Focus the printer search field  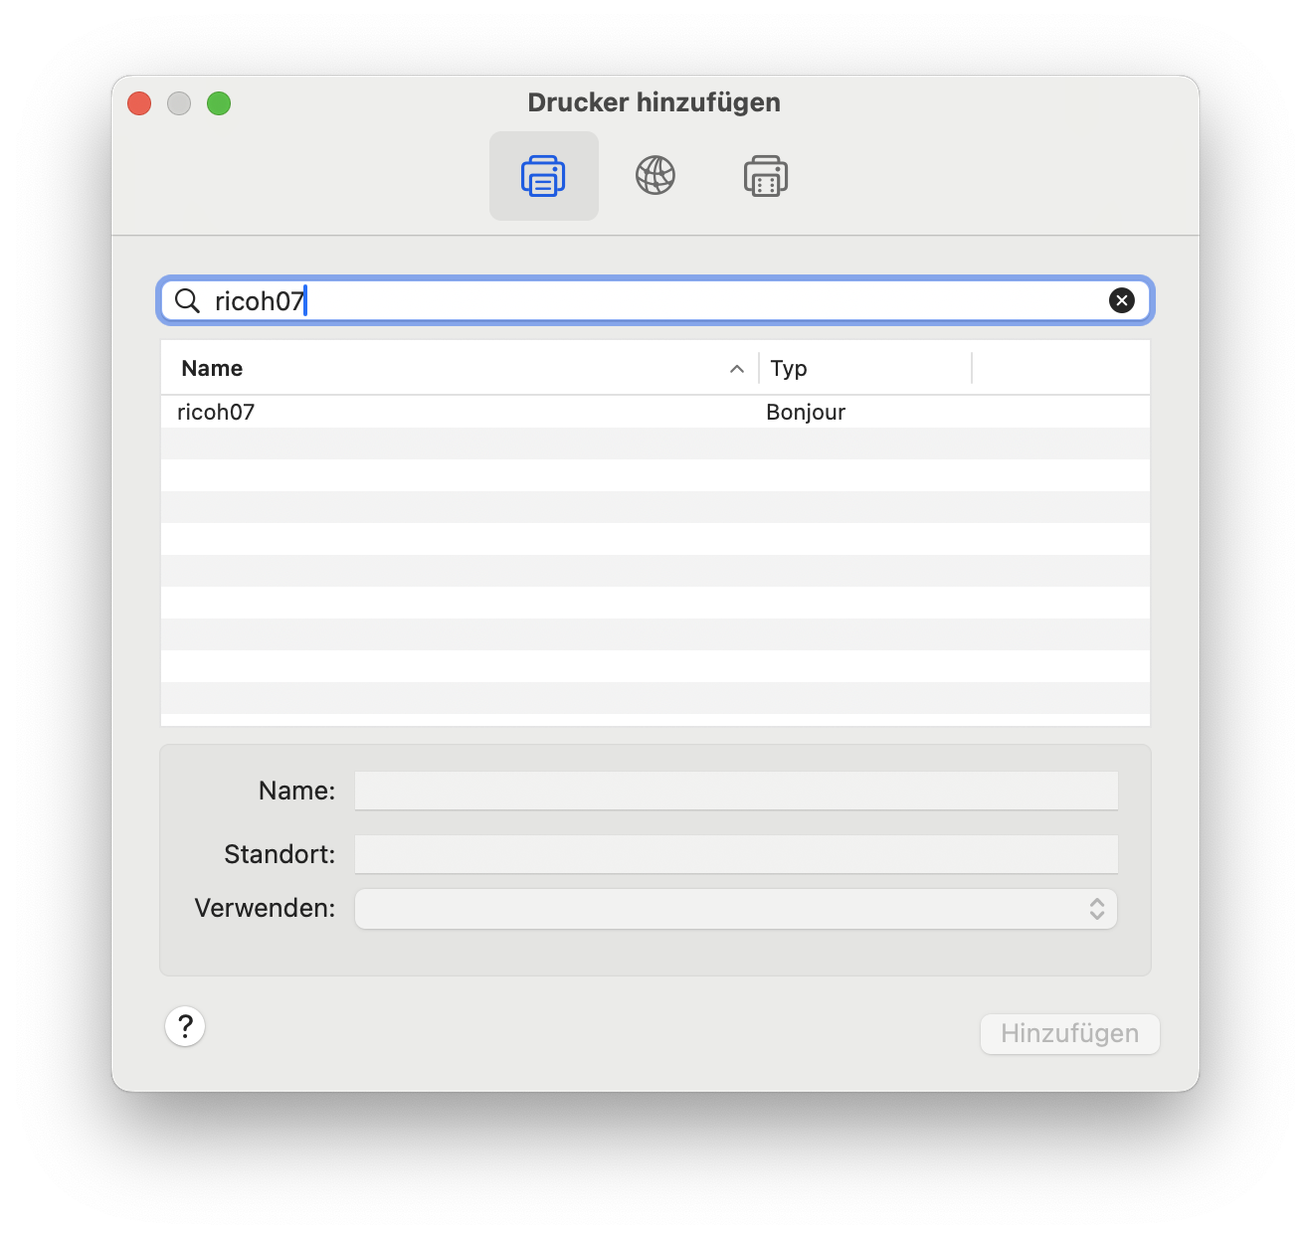point(655,300)
